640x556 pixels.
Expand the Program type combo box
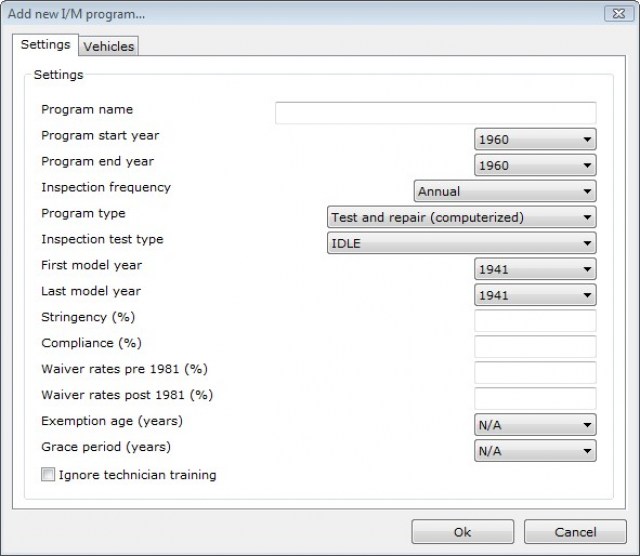click(461, 217)
